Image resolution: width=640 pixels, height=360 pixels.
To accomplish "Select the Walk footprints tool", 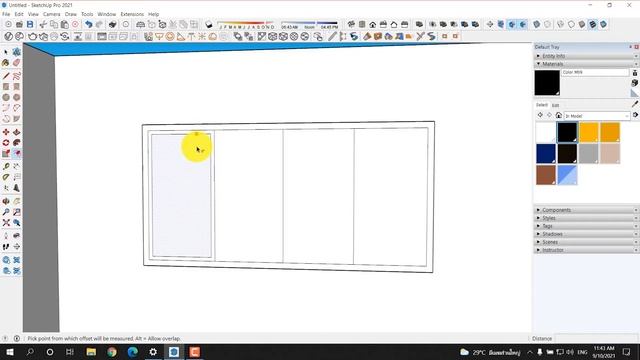I will (6, 247).
